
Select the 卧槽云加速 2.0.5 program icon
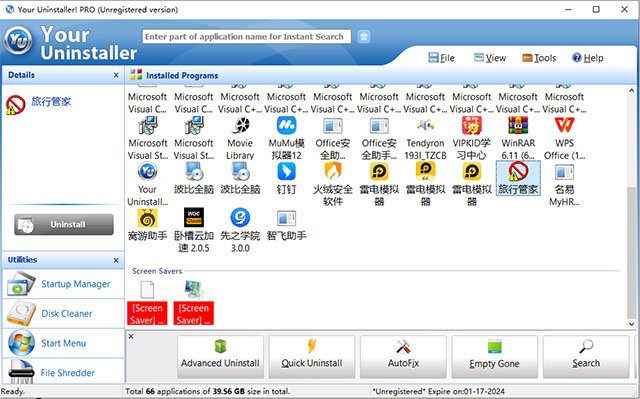pos(194,218)
